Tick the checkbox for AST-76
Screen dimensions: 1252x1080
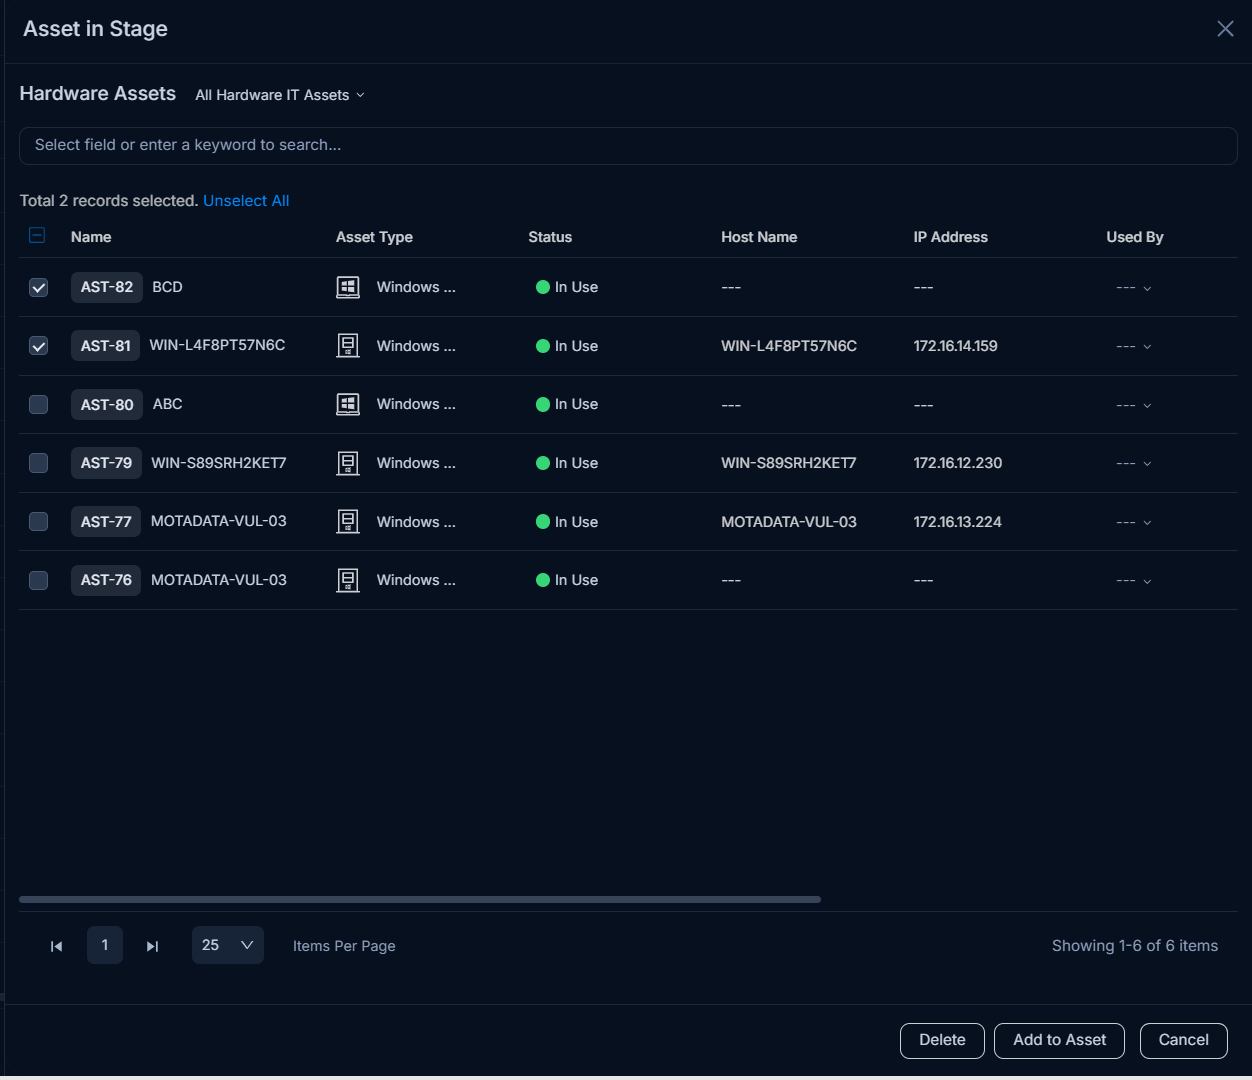pyautogui.click(x=38, y=580)
